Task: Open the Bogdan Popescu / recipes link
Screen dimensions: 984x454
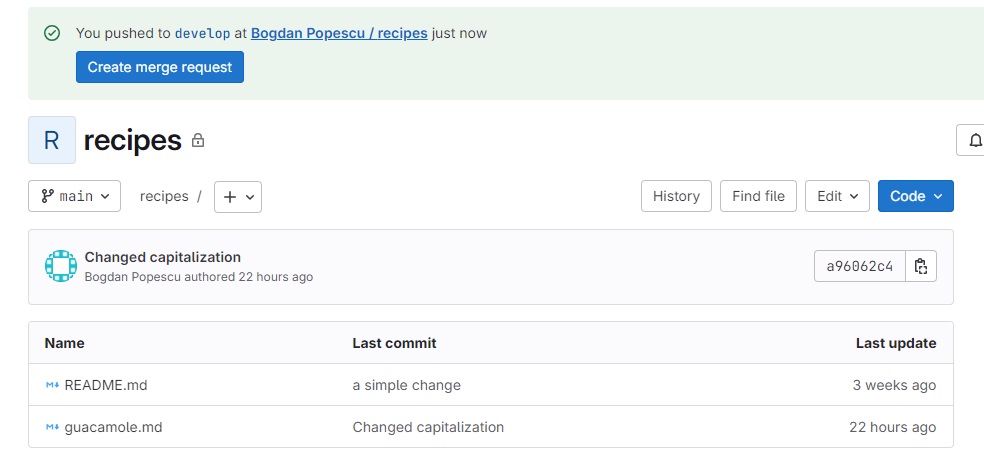Action: (339, 33)
